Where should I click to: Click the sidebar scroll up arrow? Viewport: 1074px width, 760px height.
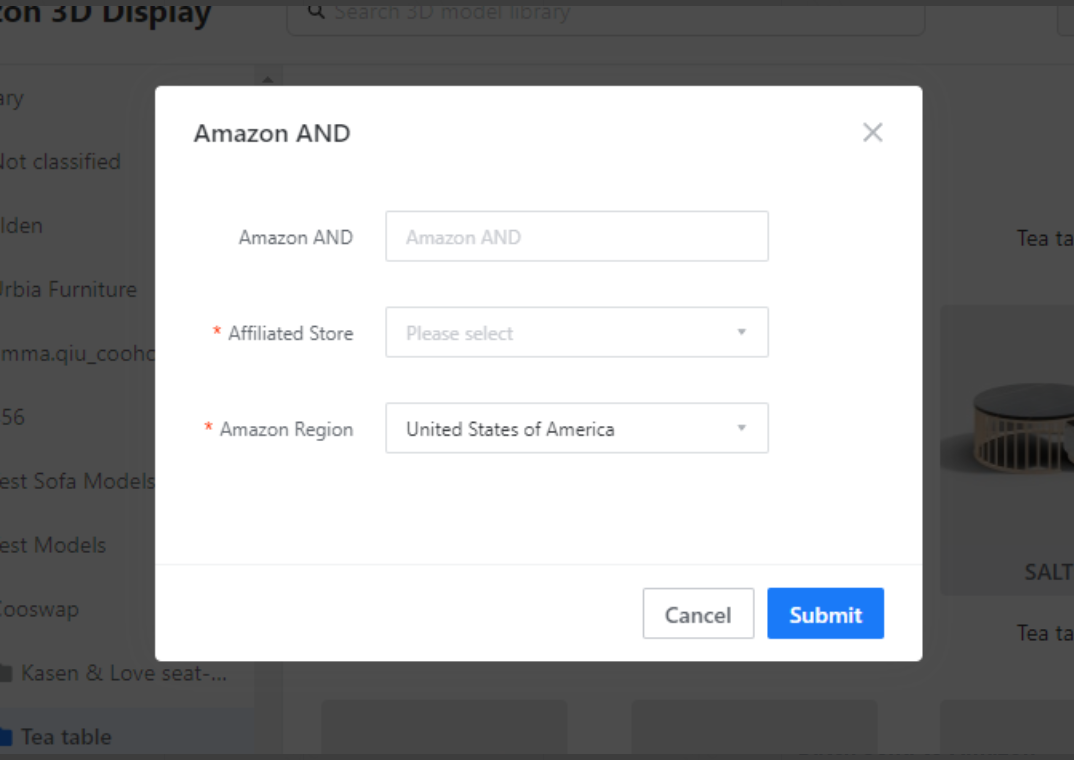(x=267, y=80)
